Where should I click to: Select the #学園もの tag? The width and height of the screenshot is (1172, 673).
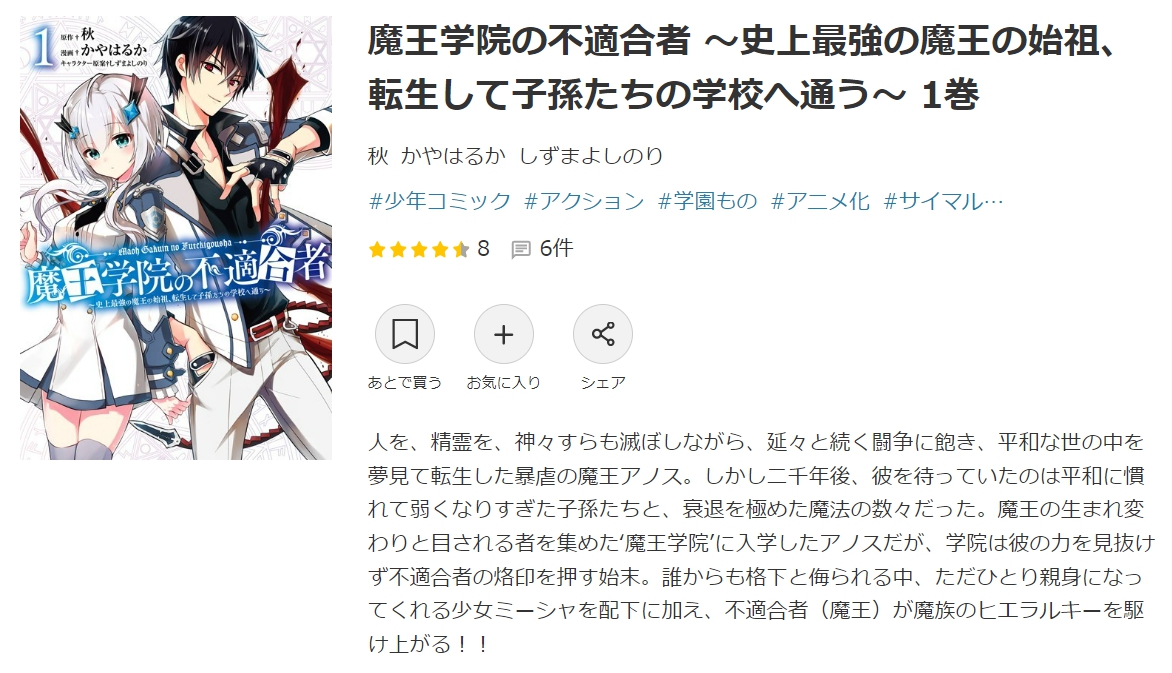[707, 201]
